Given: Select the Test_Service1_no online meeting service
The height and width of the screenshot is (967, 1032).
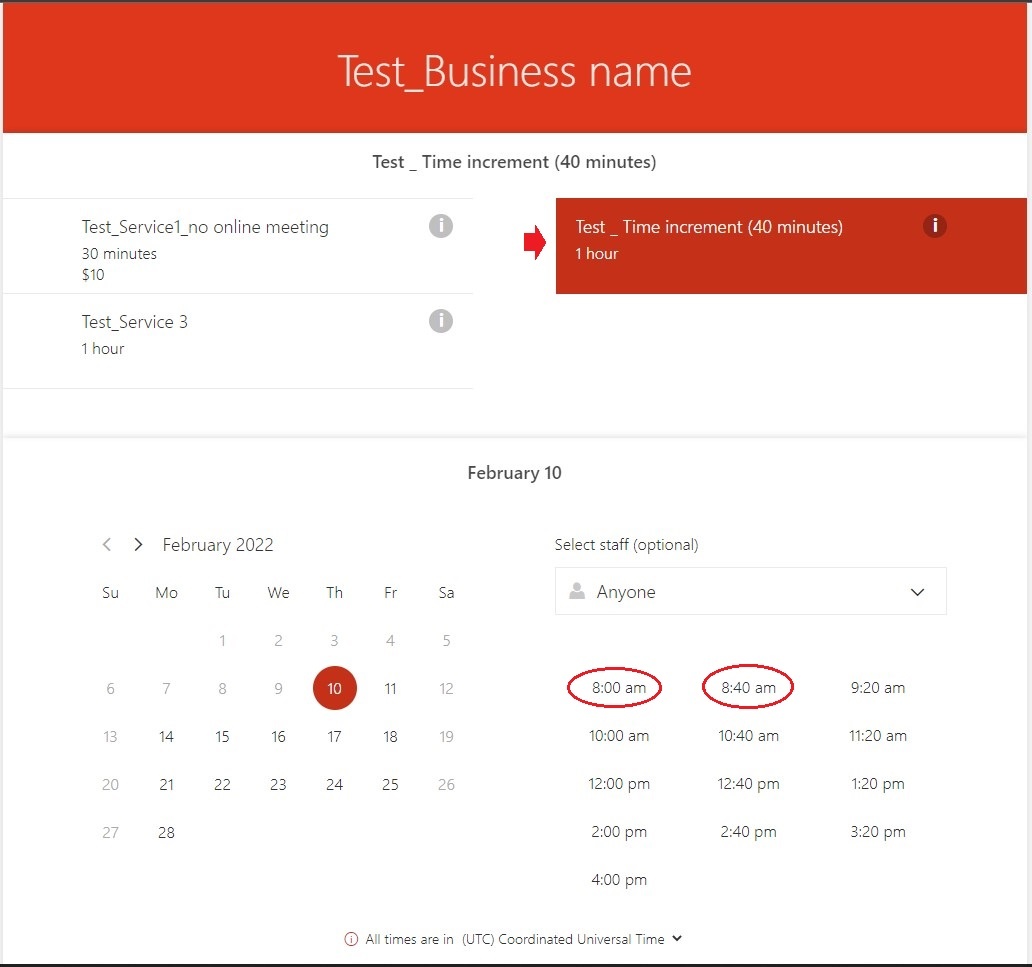Looking at the screenshot, I should 238,246.
